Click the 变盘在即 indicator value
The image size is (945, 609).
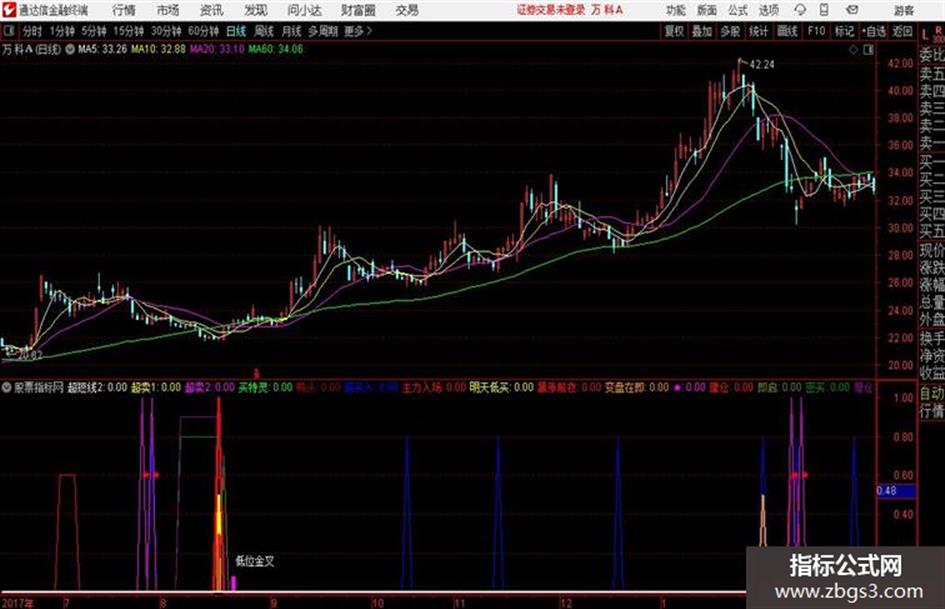(636, 387)
